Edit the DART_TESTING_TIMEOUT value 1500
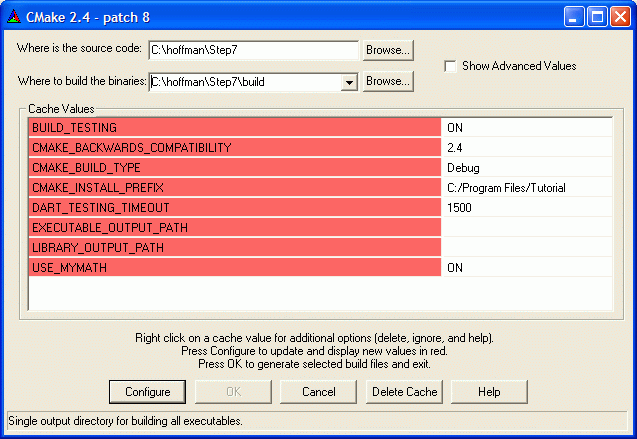The height and width of the screenshot is (439, 637). click(526, 208)
